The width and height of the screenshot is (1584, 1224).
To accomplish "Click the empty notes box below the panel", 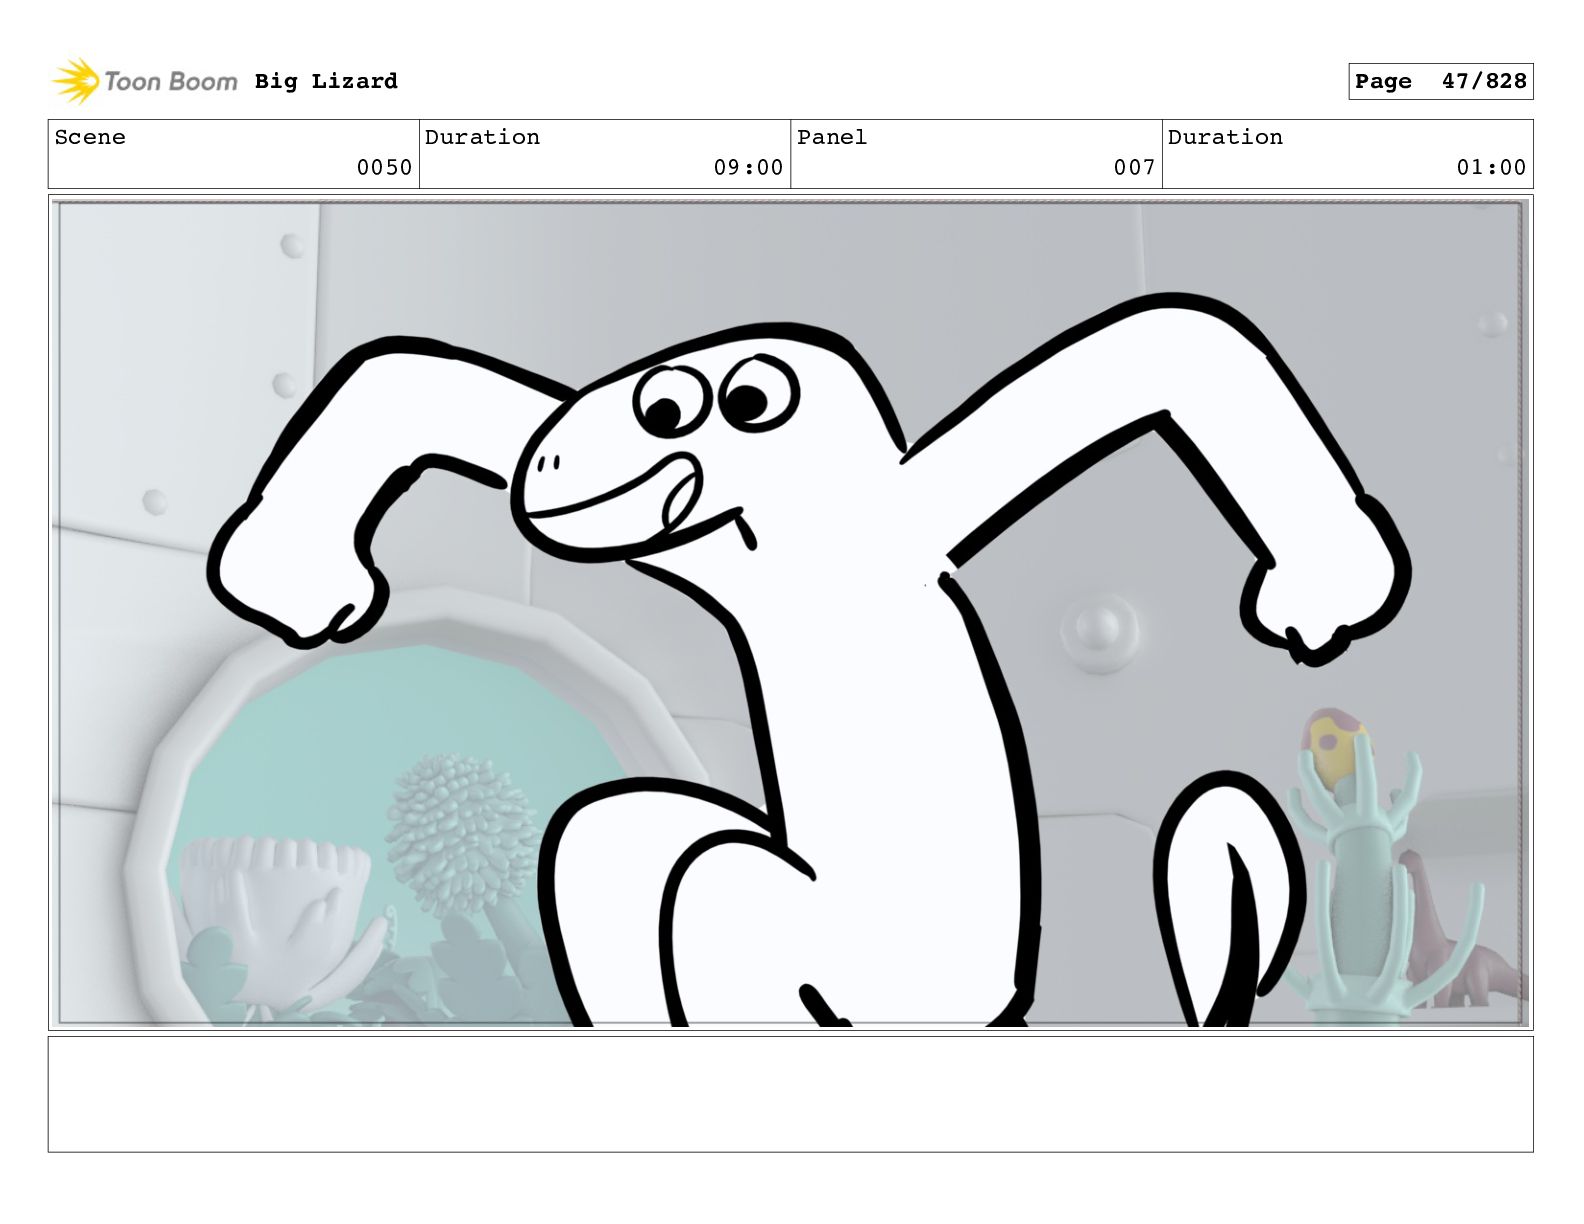I will 790,1094.
